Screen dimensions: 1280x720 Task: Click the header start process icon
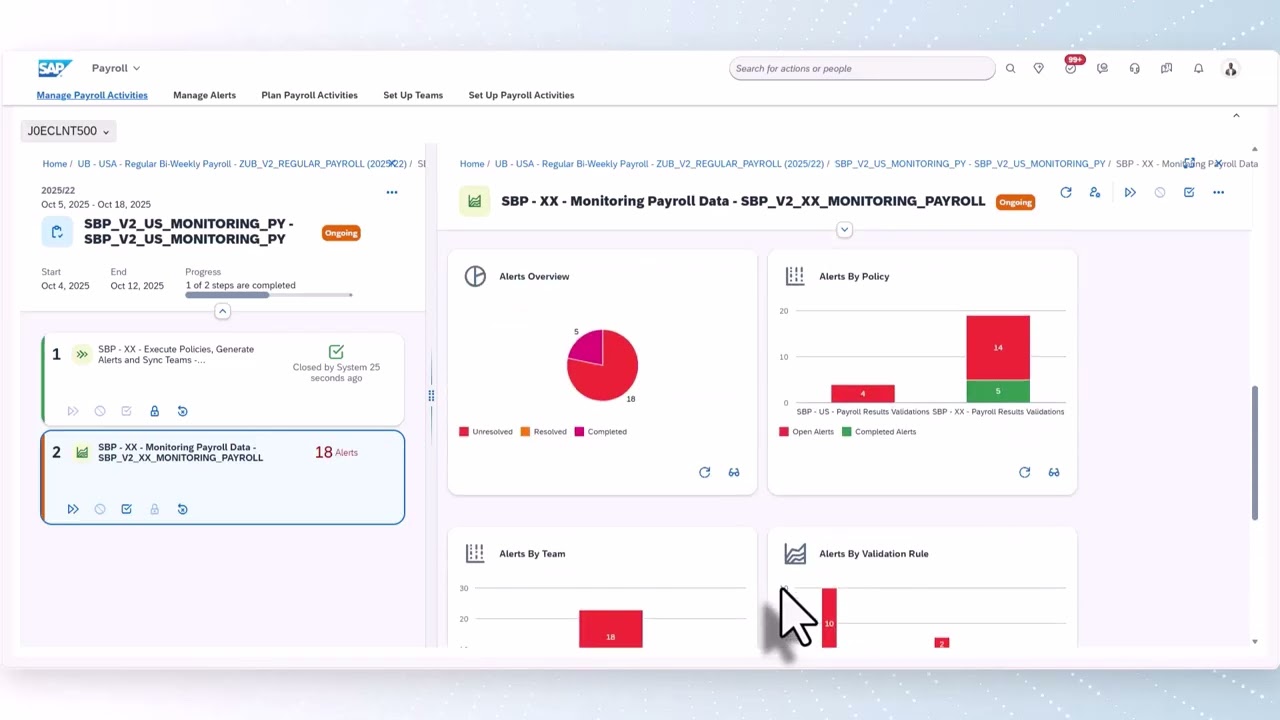click(x=1130, y=192)
